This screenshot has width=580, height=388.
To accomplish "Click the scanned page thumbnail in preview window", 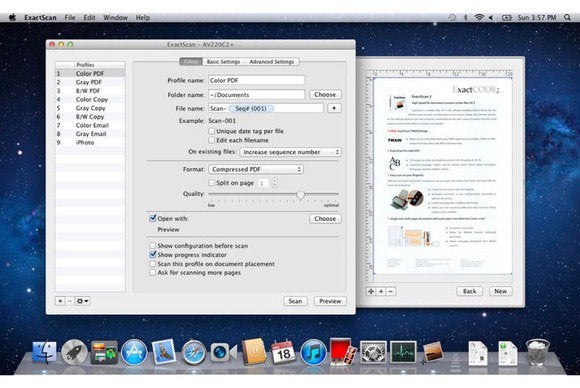I will [443, 176].
